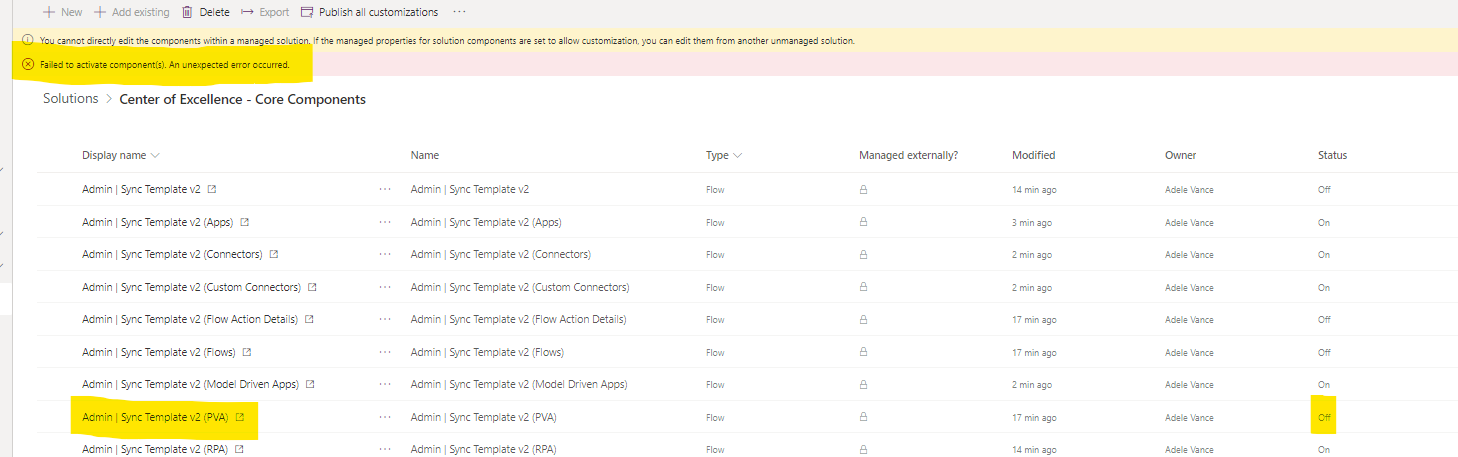Click lock icon in Sync Template v2 (PVA) row
This screenshot has width=1458, height=457.
[x=864, y=417]
